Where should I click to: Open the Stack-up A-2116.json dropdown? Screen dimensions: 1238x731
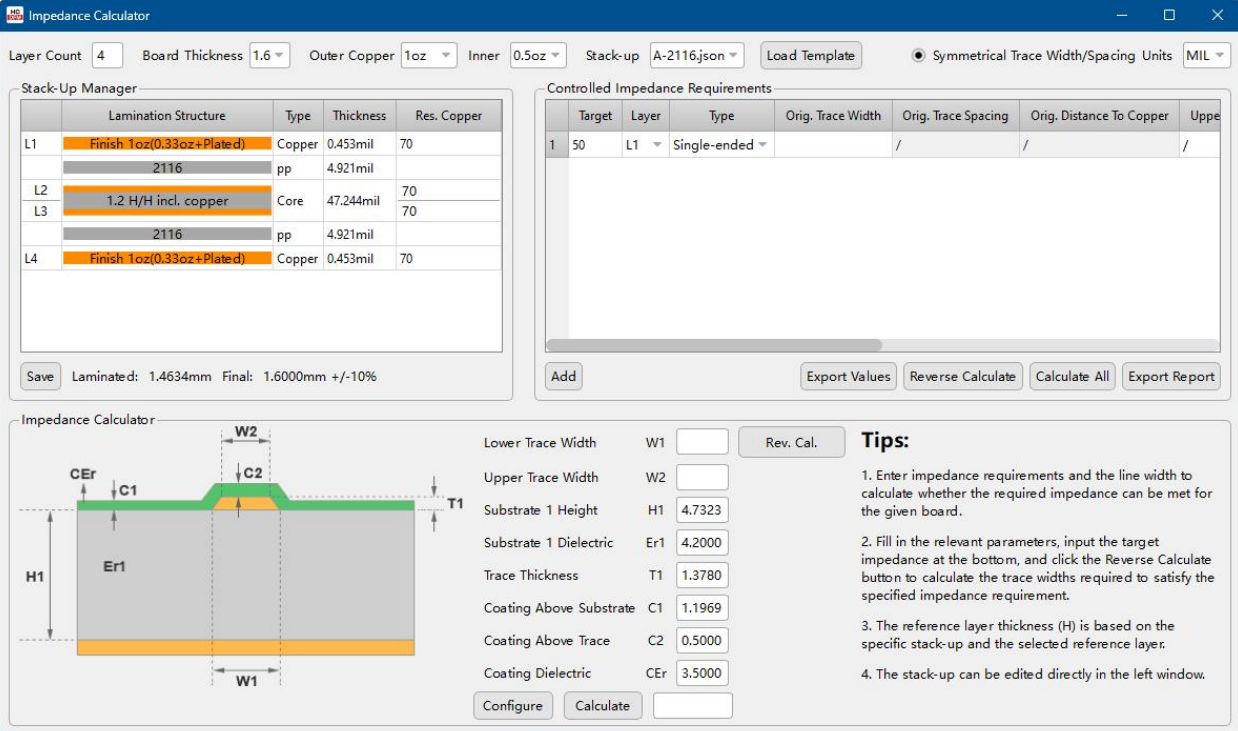(x=697, y=56)
